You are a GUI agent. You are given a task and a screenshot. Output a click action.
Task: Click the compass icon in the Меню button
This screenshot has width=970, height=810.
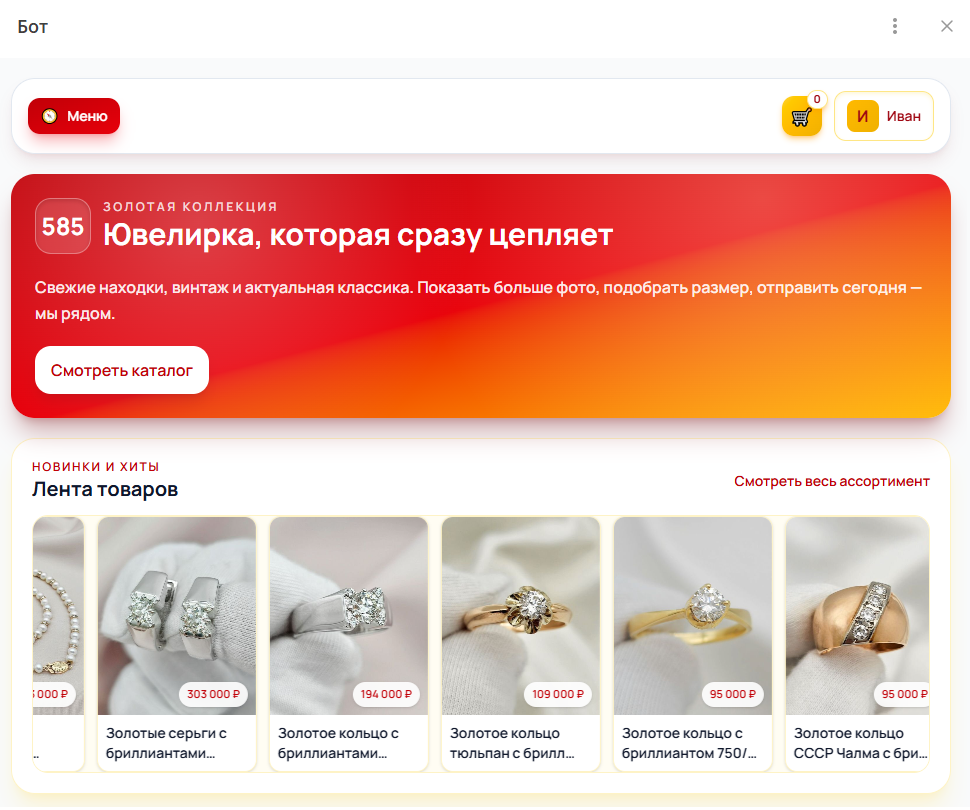pyautogui.click(x=49, y=116)
